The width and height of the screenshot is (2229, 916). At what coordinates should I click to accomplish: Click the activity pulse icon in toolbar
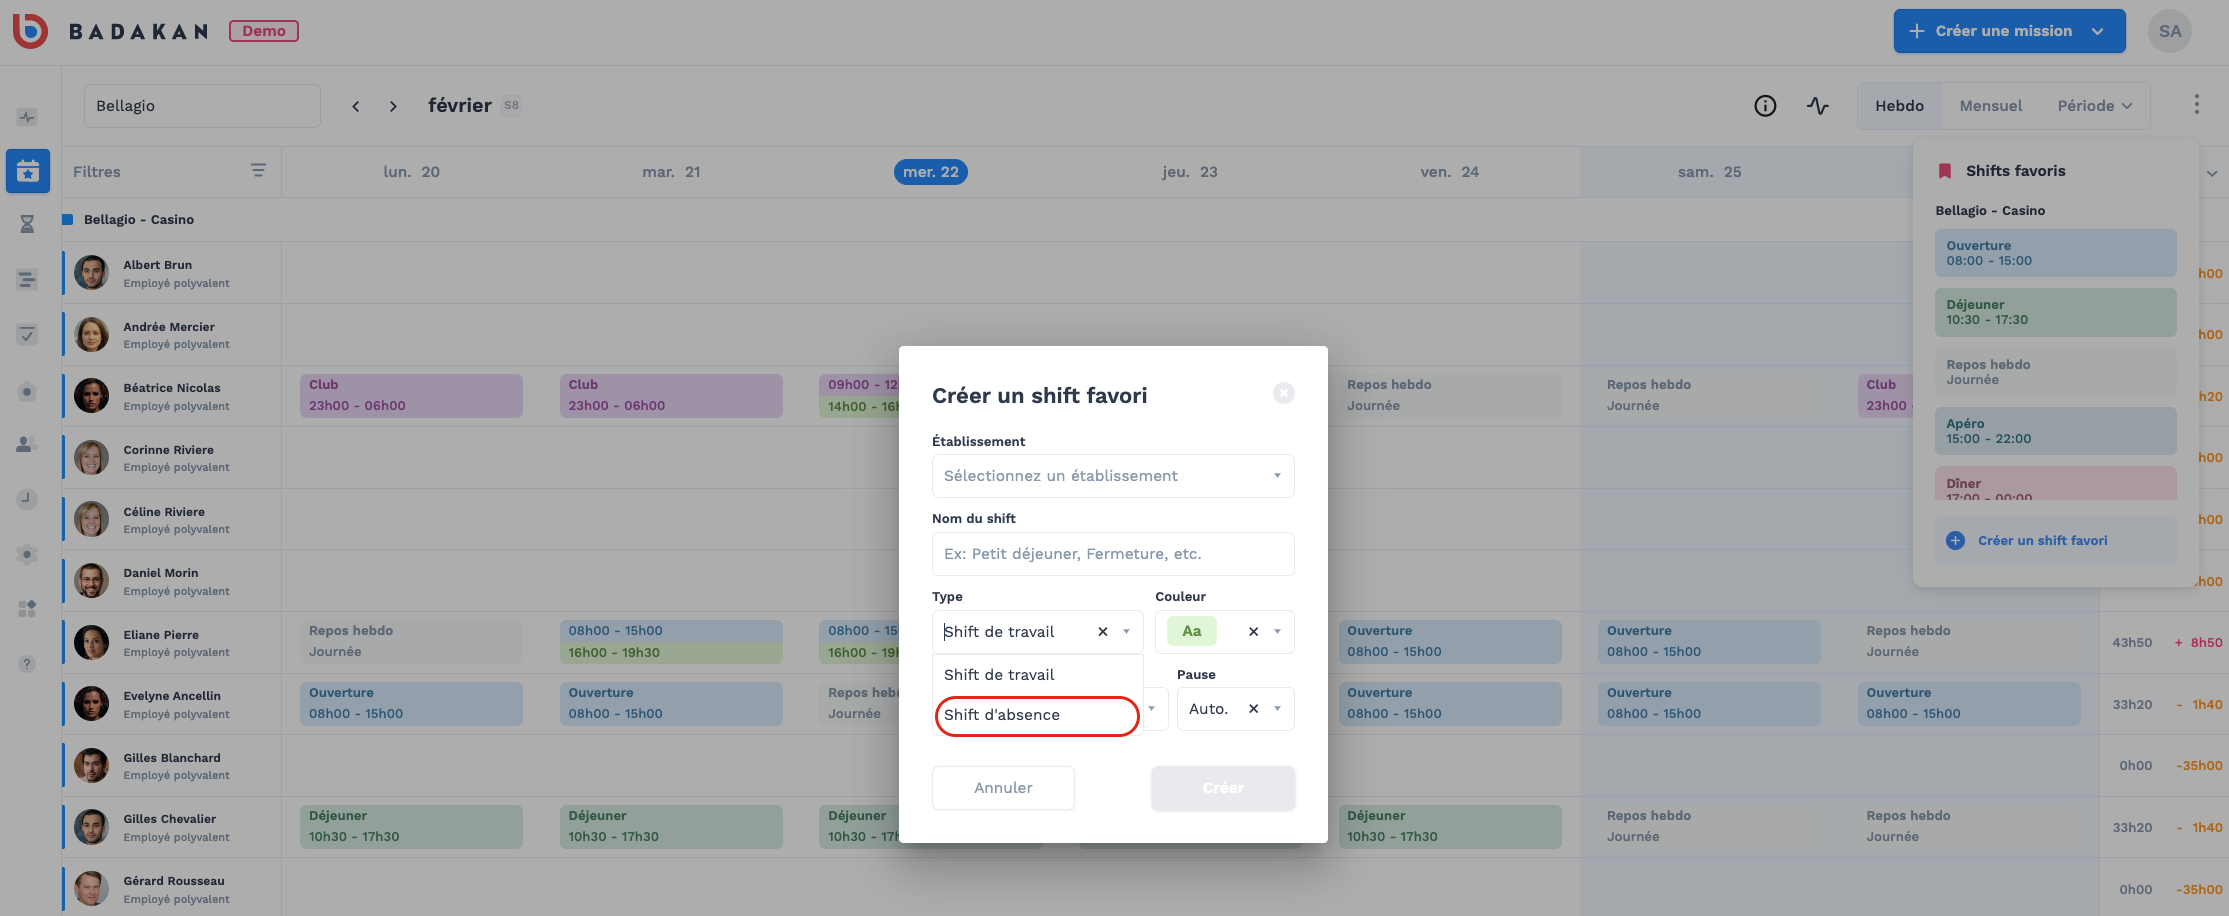[x=1818, y=106]
